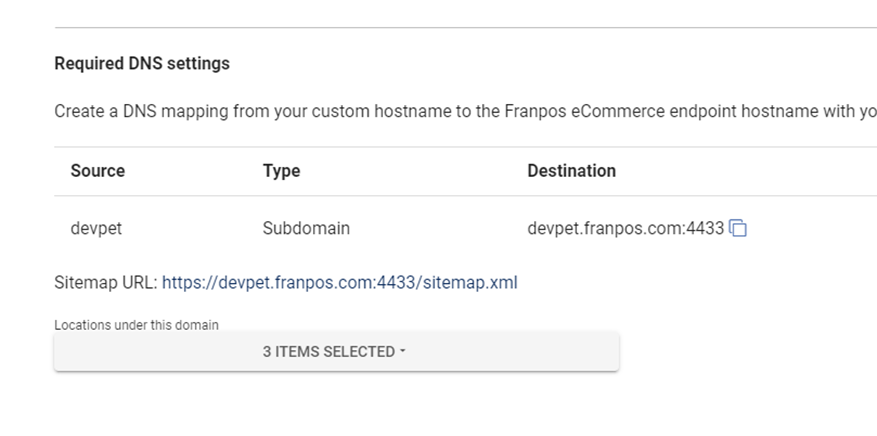Copy the devpet.franpos.com:4433 destination with the copy icon
The height and width of the screenshot is (436, 877).
(x=738, y=228)
